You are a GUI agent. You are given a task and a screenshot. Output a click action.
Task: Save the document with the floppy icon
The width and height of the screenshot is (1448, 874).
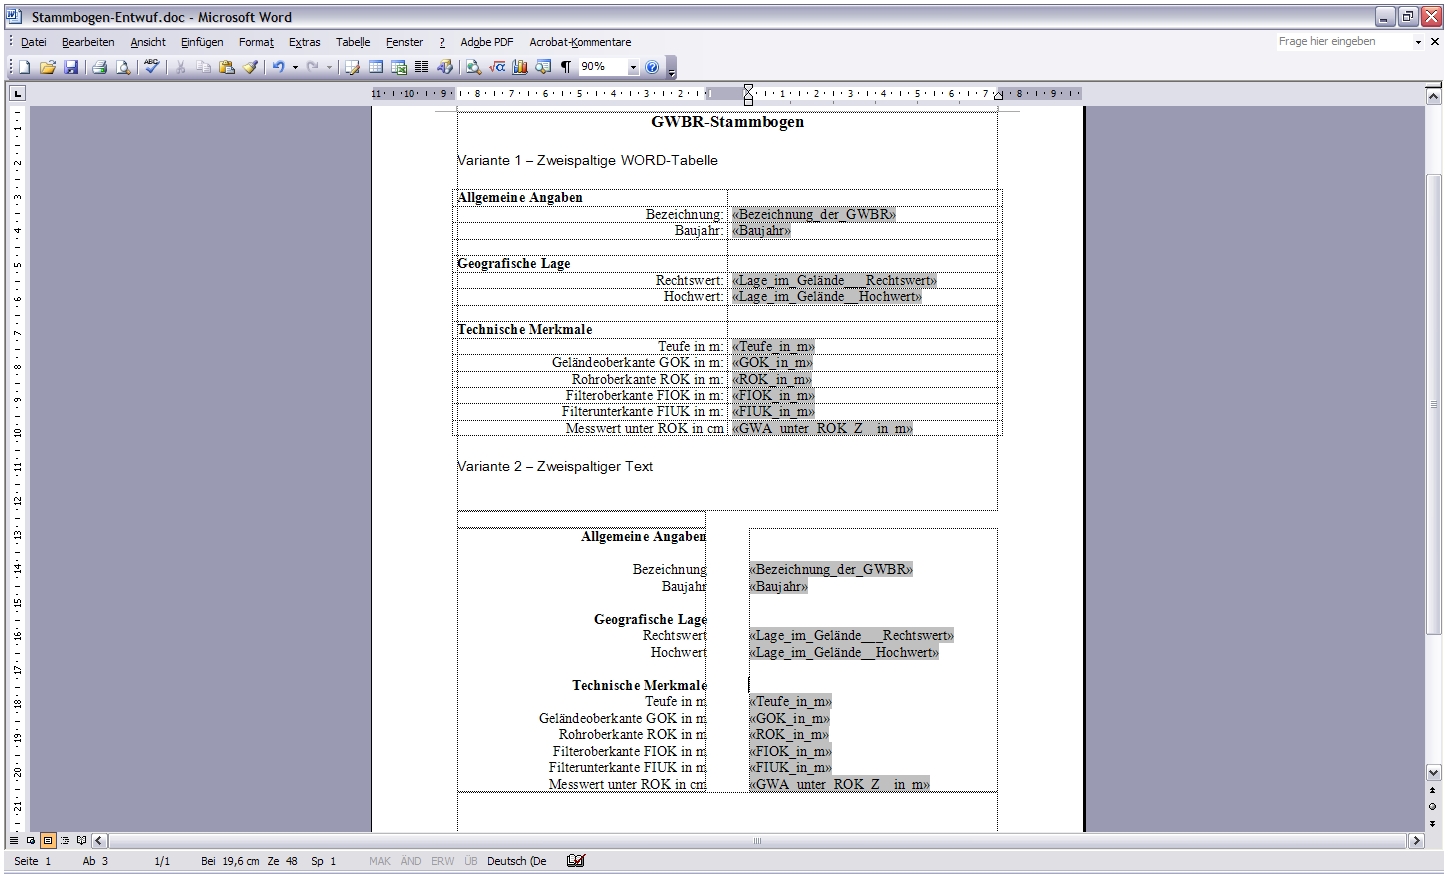click(x=71, y=67)
